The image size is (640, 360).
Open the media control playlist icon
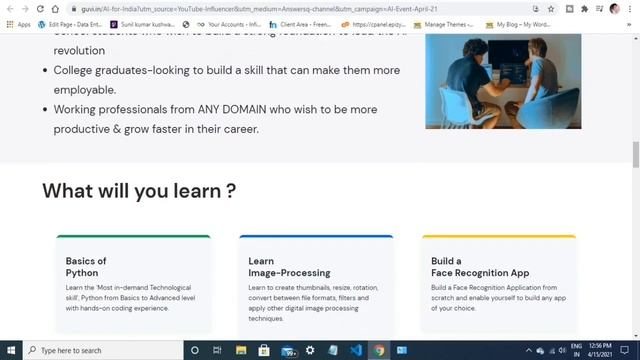click(x=599, y=9)
